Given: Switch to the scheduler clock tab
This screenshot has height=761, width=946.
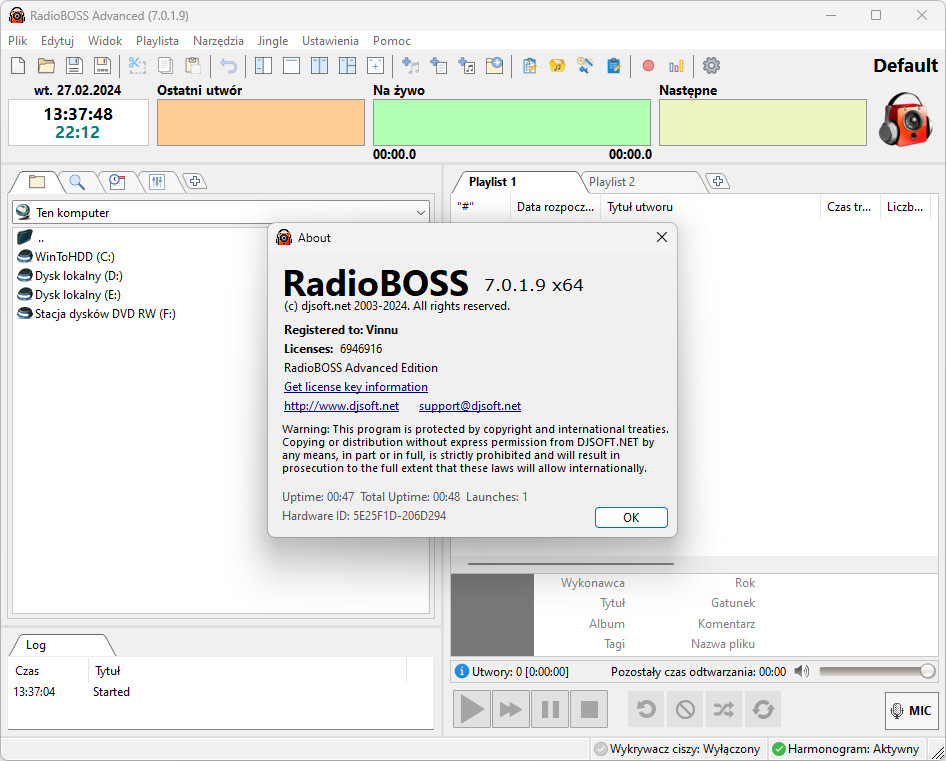Looking at the screenshot, I should [x=117, y=181].
